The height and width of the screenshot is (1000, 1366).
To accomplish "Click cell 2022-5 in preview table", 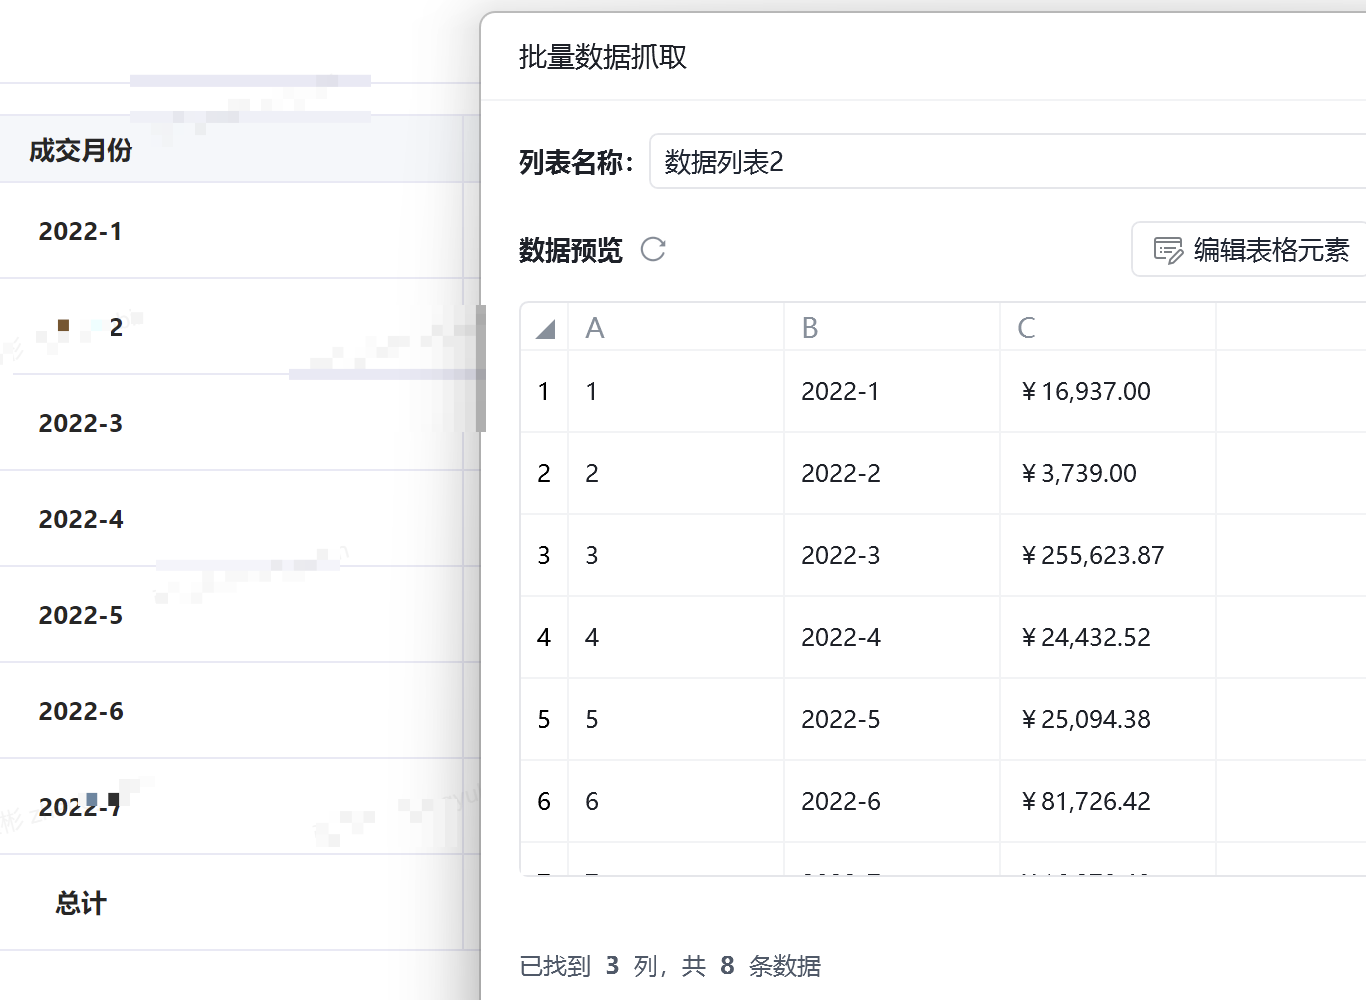I will pos(892,719).
